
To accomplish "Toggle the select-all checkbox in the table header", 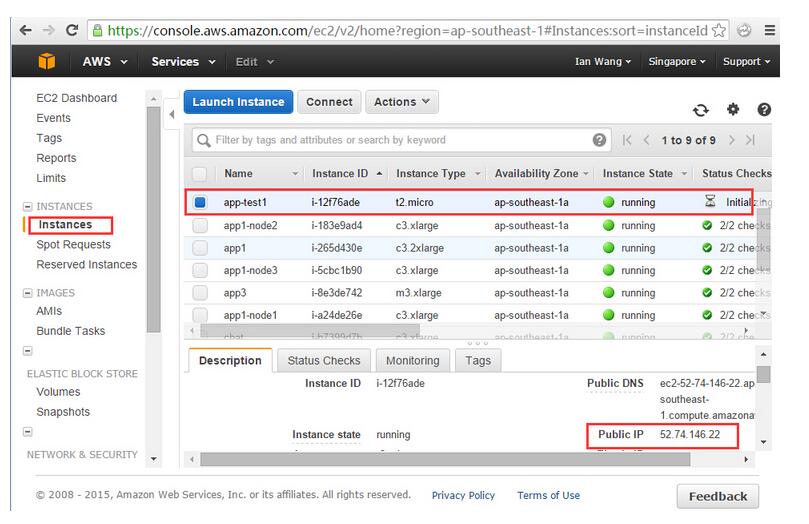I will [x=200, y=174].
